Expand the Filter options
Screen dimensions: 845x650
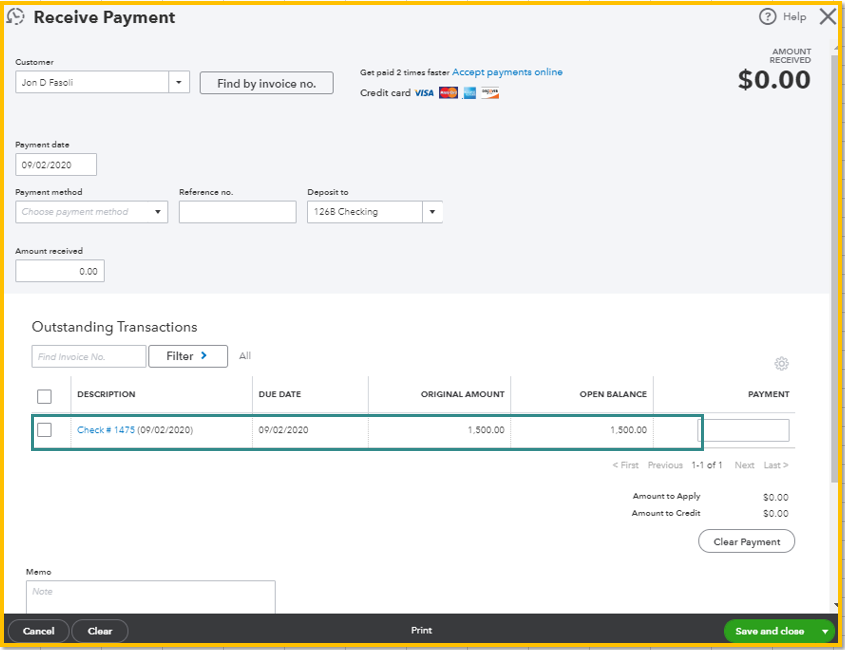point(188,356)
